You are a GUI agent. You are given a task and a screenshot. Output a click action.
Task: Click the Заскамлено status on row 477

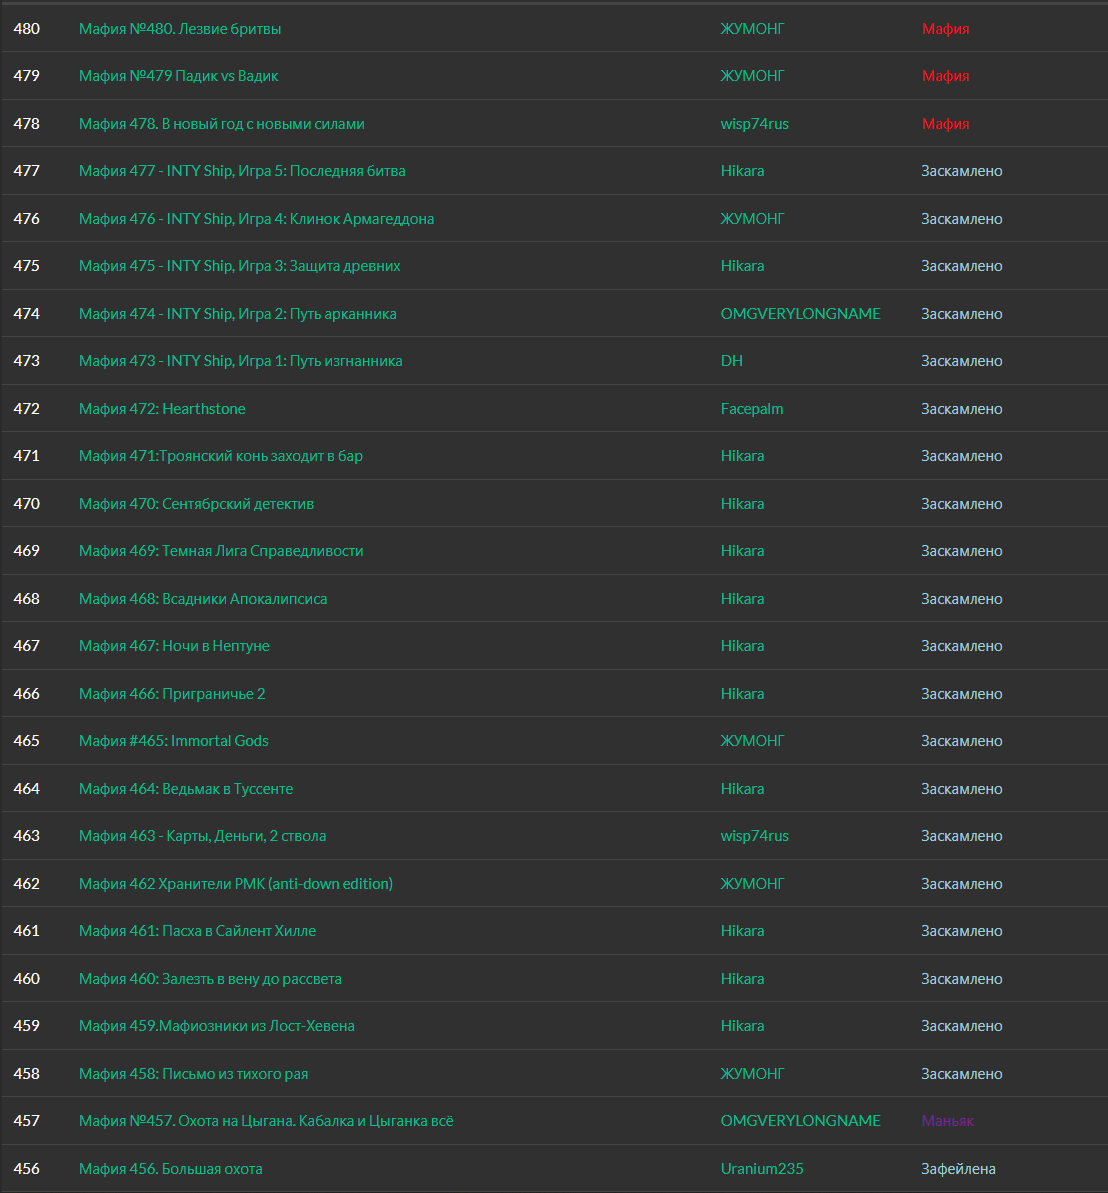click(x=962, y=170)
